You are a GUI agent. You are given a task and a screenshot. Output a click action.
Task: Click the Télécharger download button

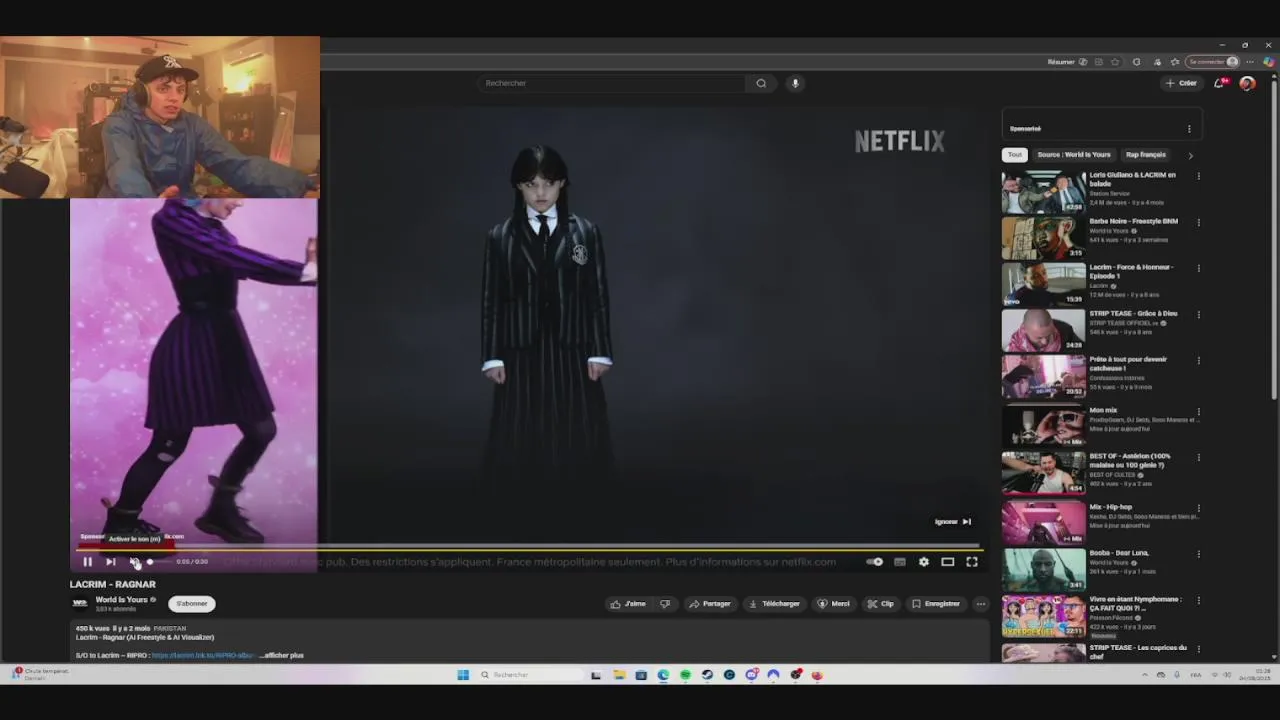click(x=774, y=604)
